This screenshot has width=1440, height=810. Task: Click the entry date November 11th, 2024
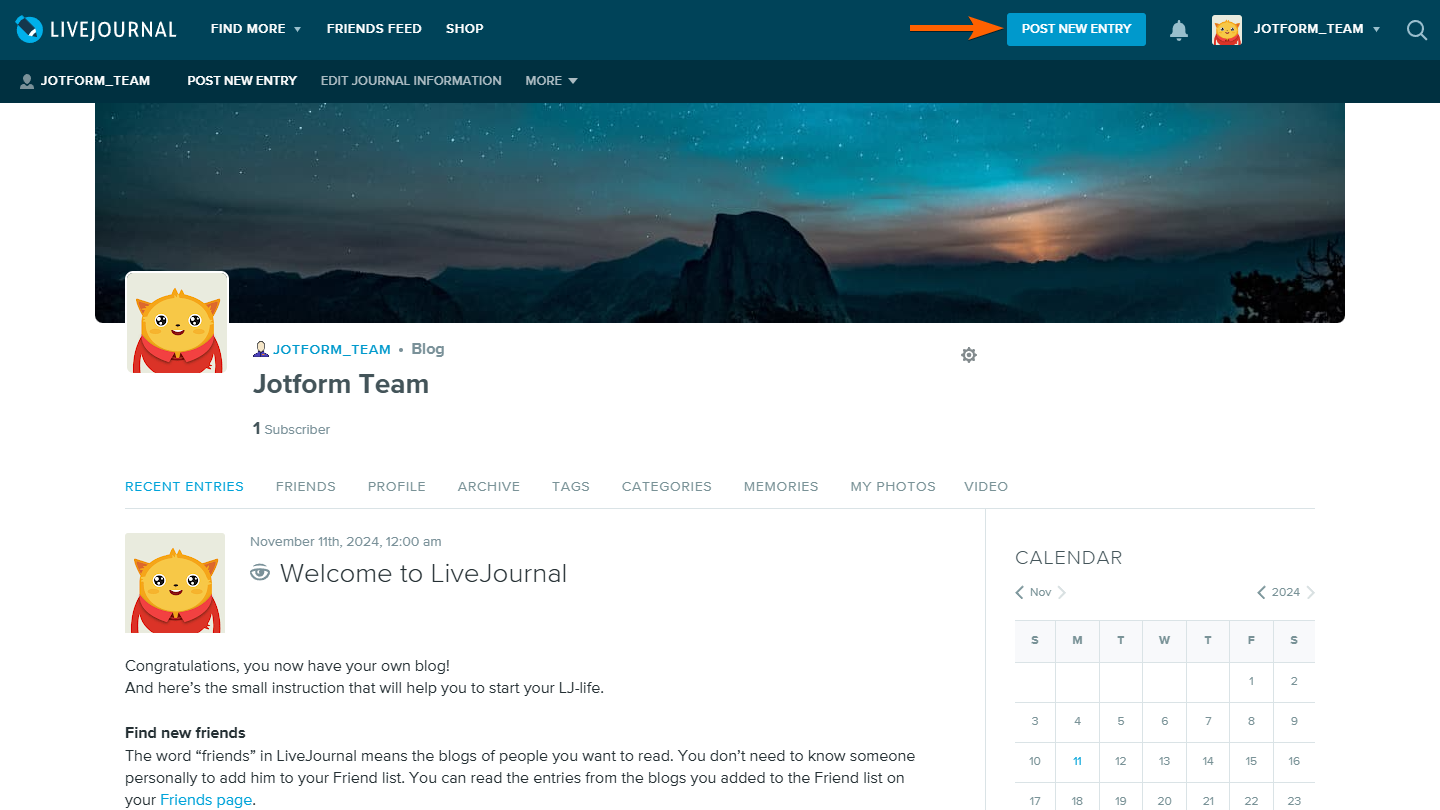[x=346, y=542]
